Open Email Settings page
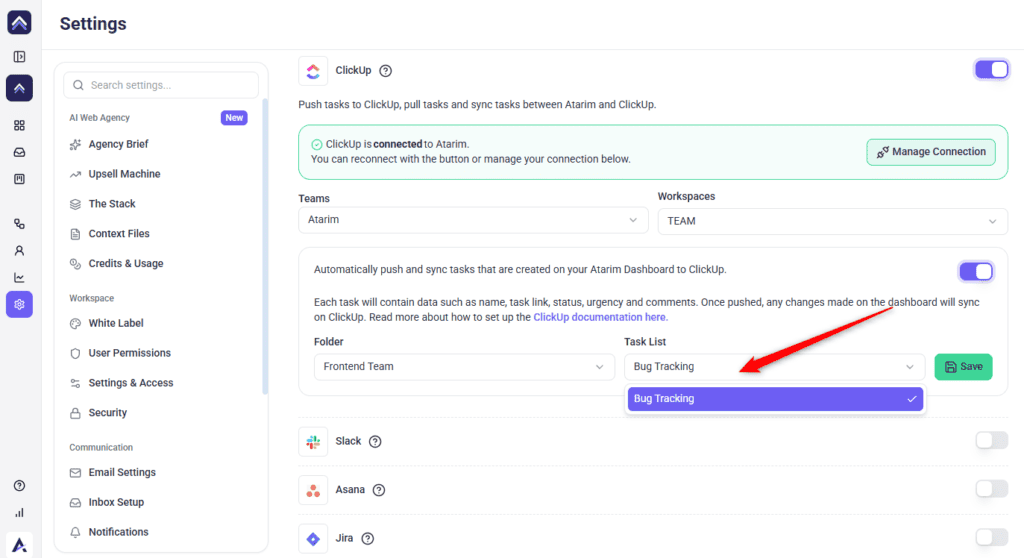 point(122,472)
